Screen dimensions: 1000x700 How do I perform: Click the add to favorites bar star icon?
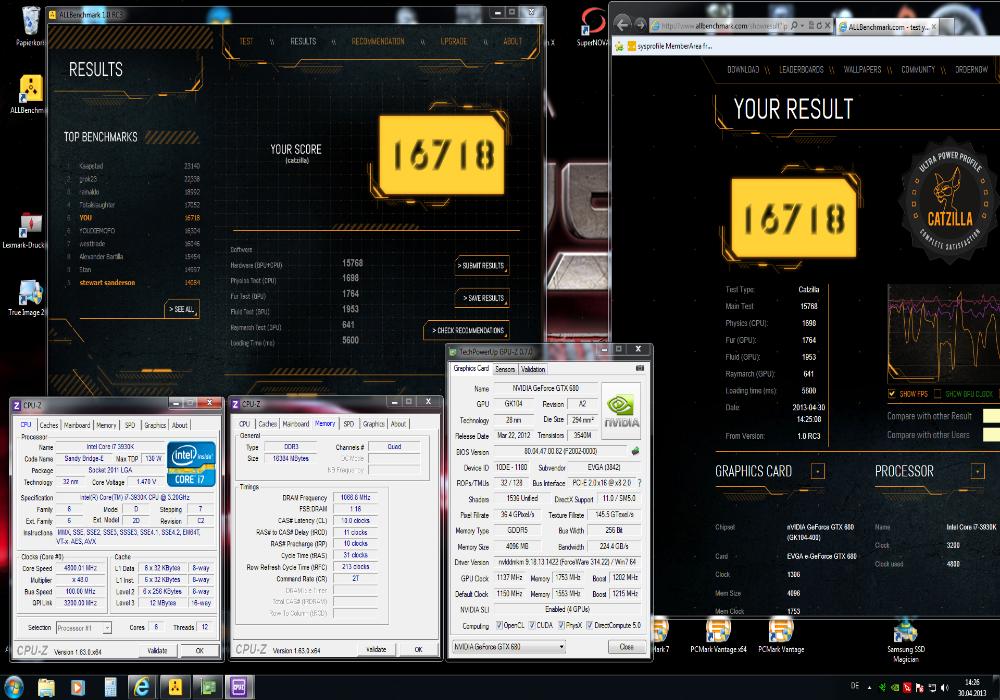(619, 46)
